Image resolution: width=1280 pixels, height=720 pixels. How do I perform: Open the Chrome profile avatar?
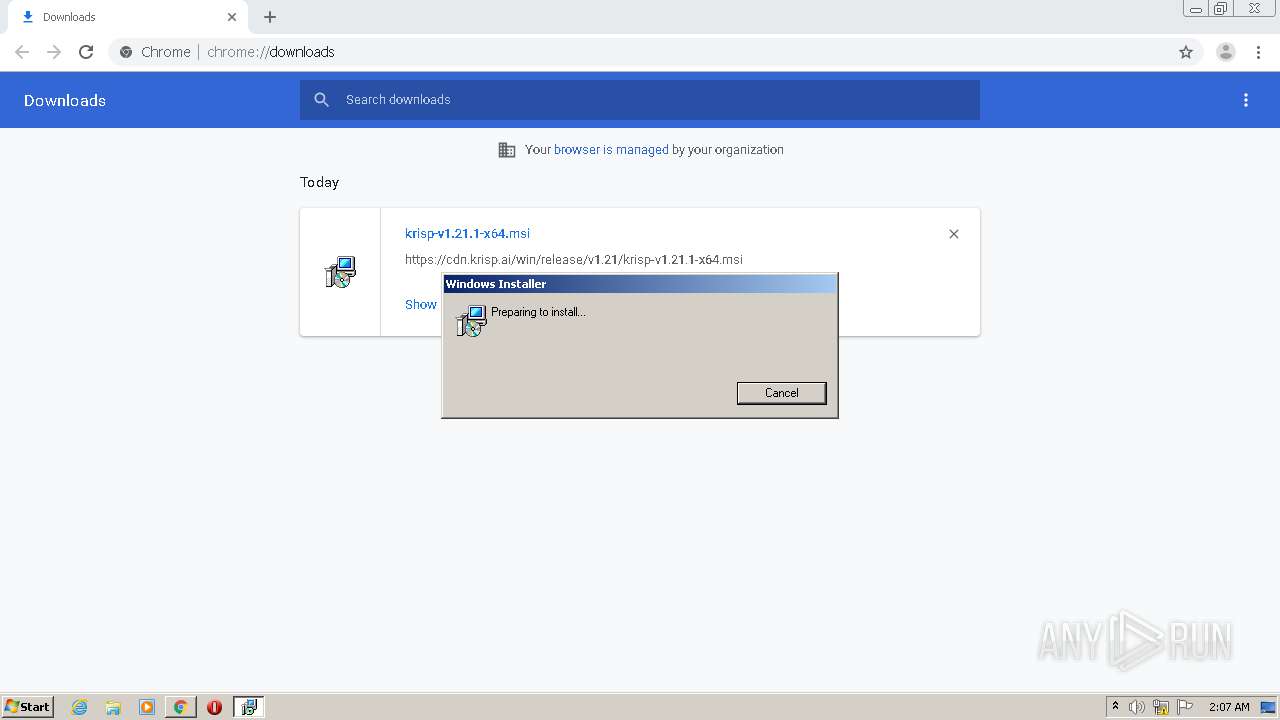1226,52
